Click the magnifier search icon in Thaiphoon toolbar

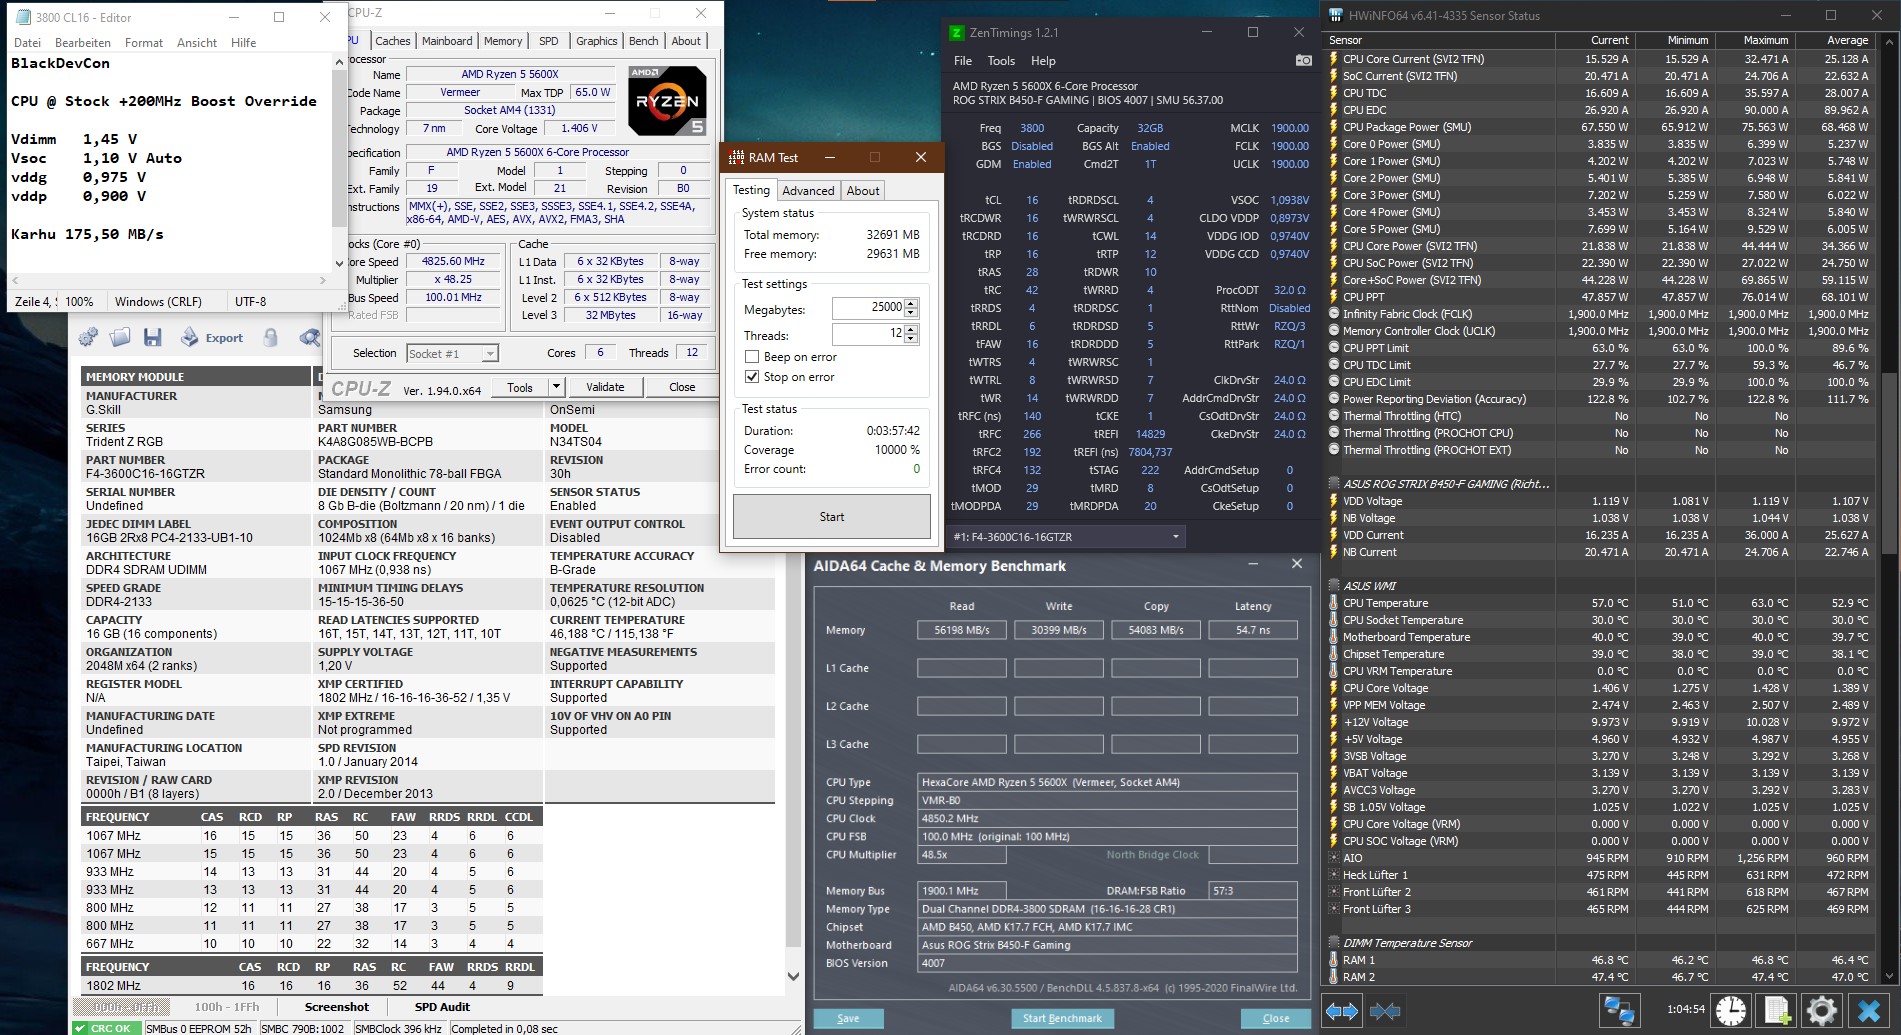click(x=310, y=337)
